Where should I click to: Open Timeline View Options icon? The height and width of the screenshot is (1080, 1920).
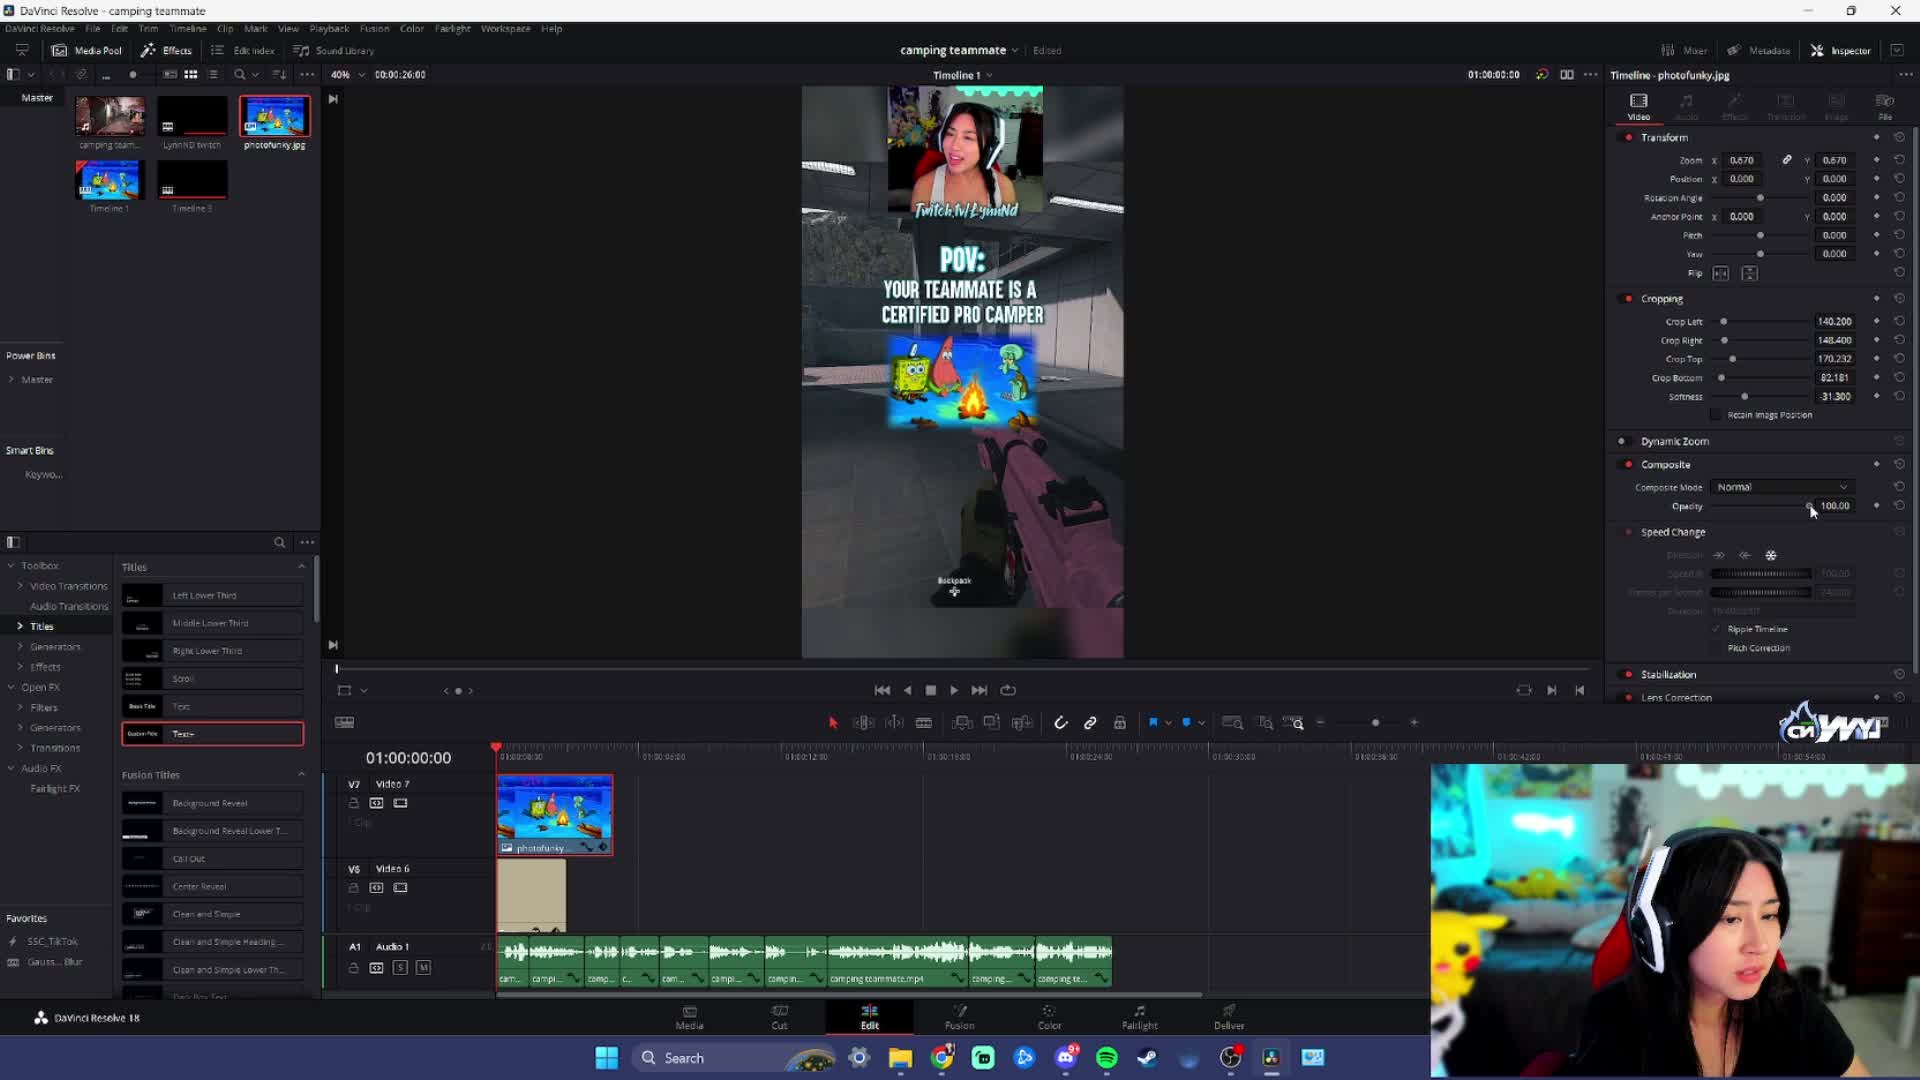pos(344,723)
